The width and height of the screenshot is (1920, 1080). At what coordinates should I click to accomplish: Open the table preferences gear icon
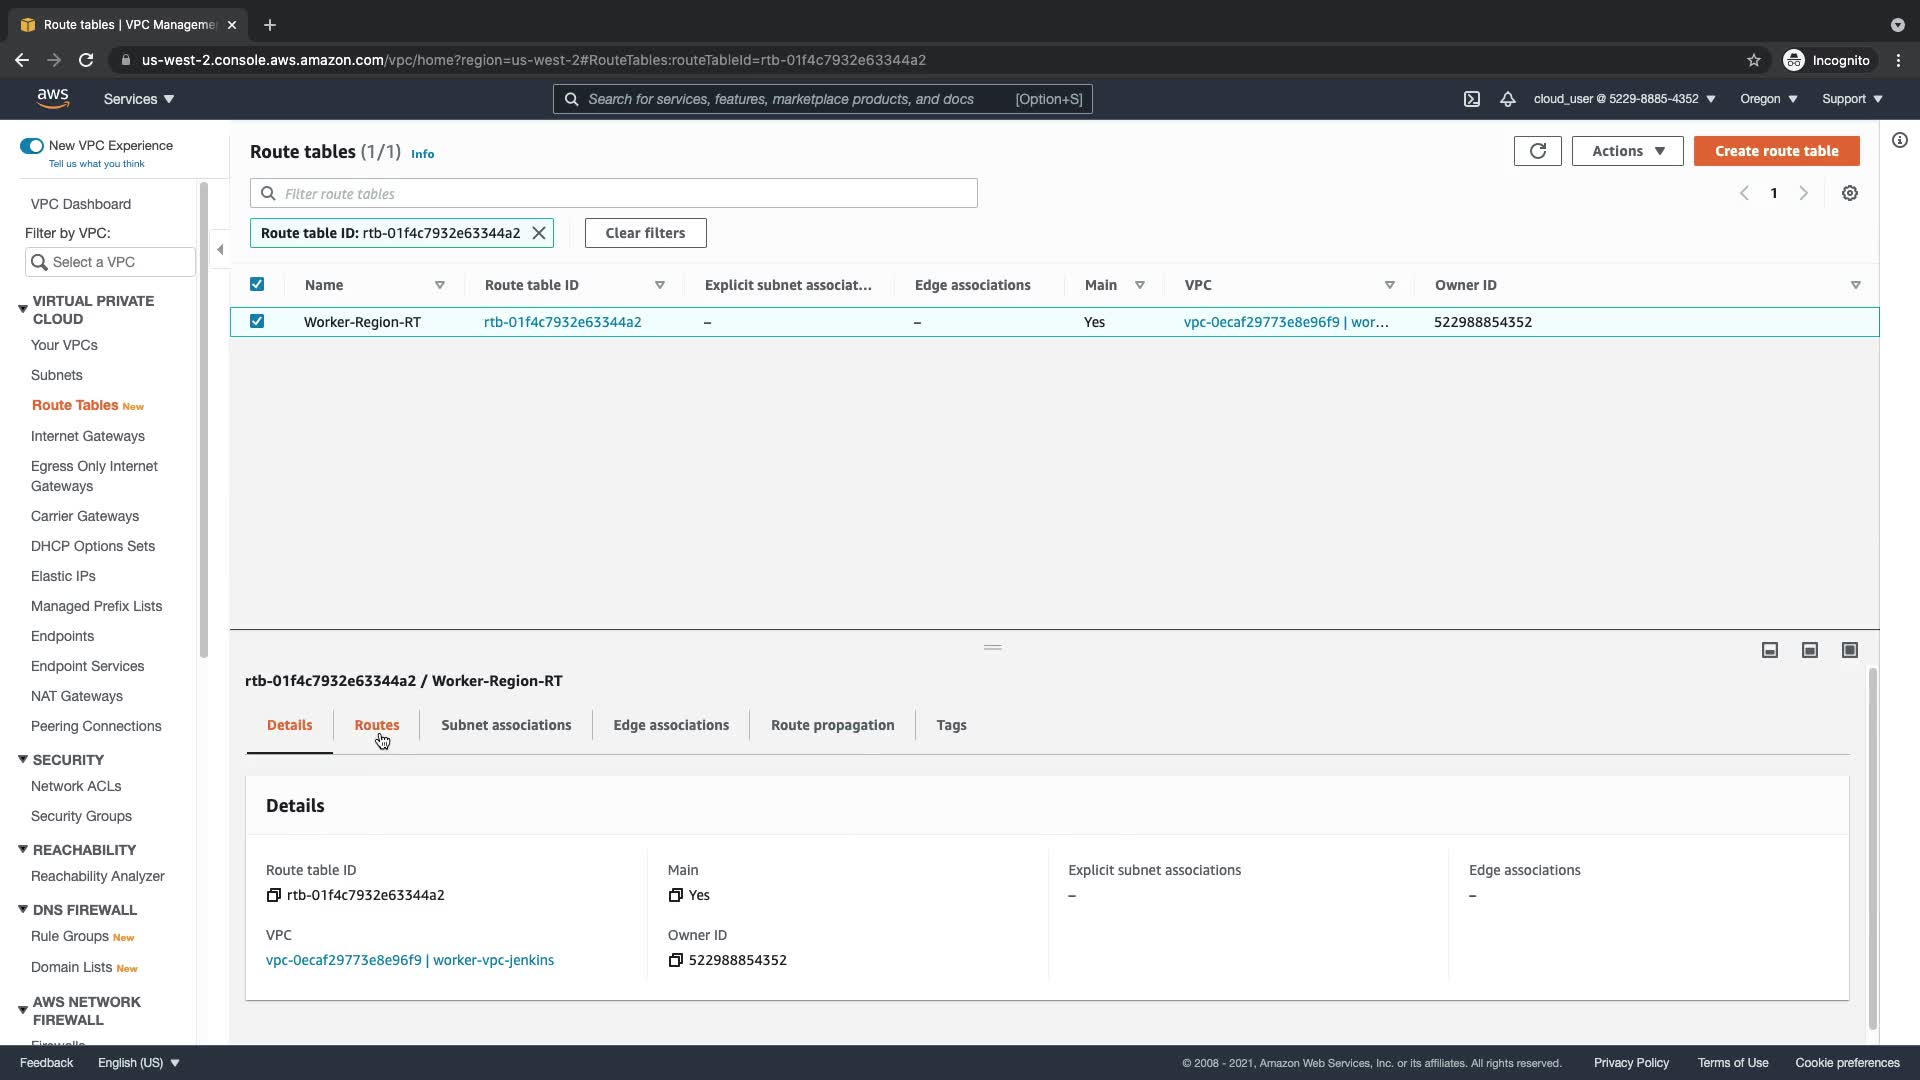point(1849,194)
